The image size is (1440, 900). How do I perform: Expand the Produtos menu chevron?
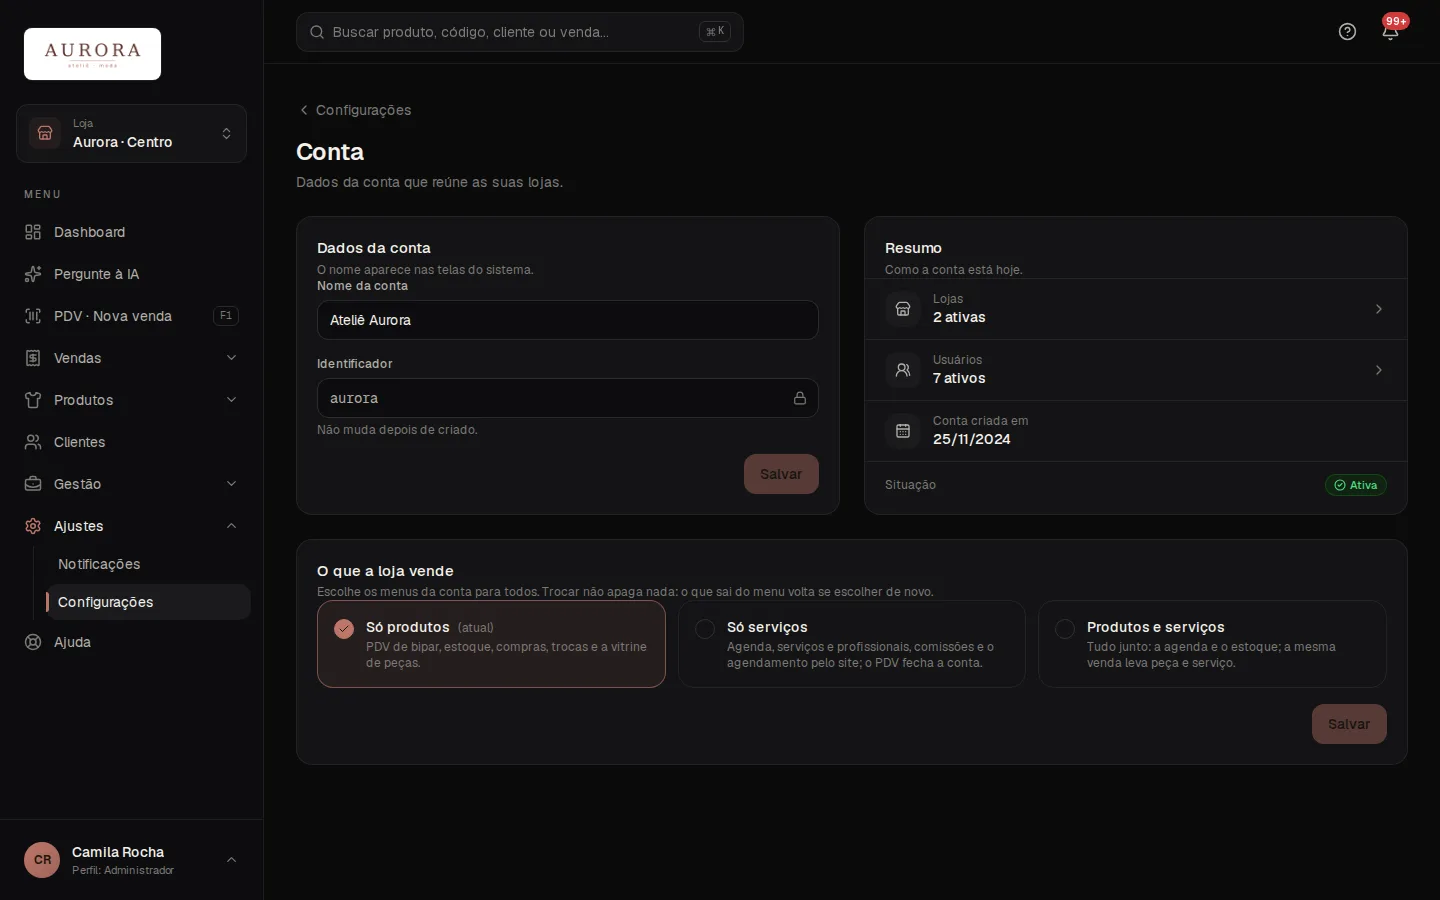click(x=231, y=400)
